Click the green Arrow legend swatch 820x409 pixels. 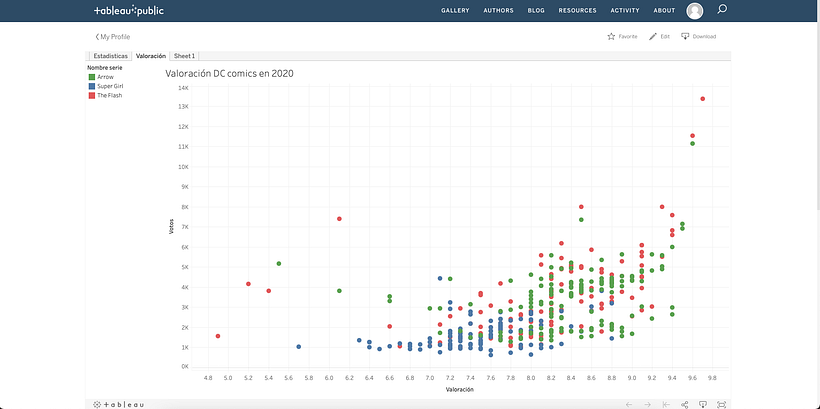pos(91,77)
